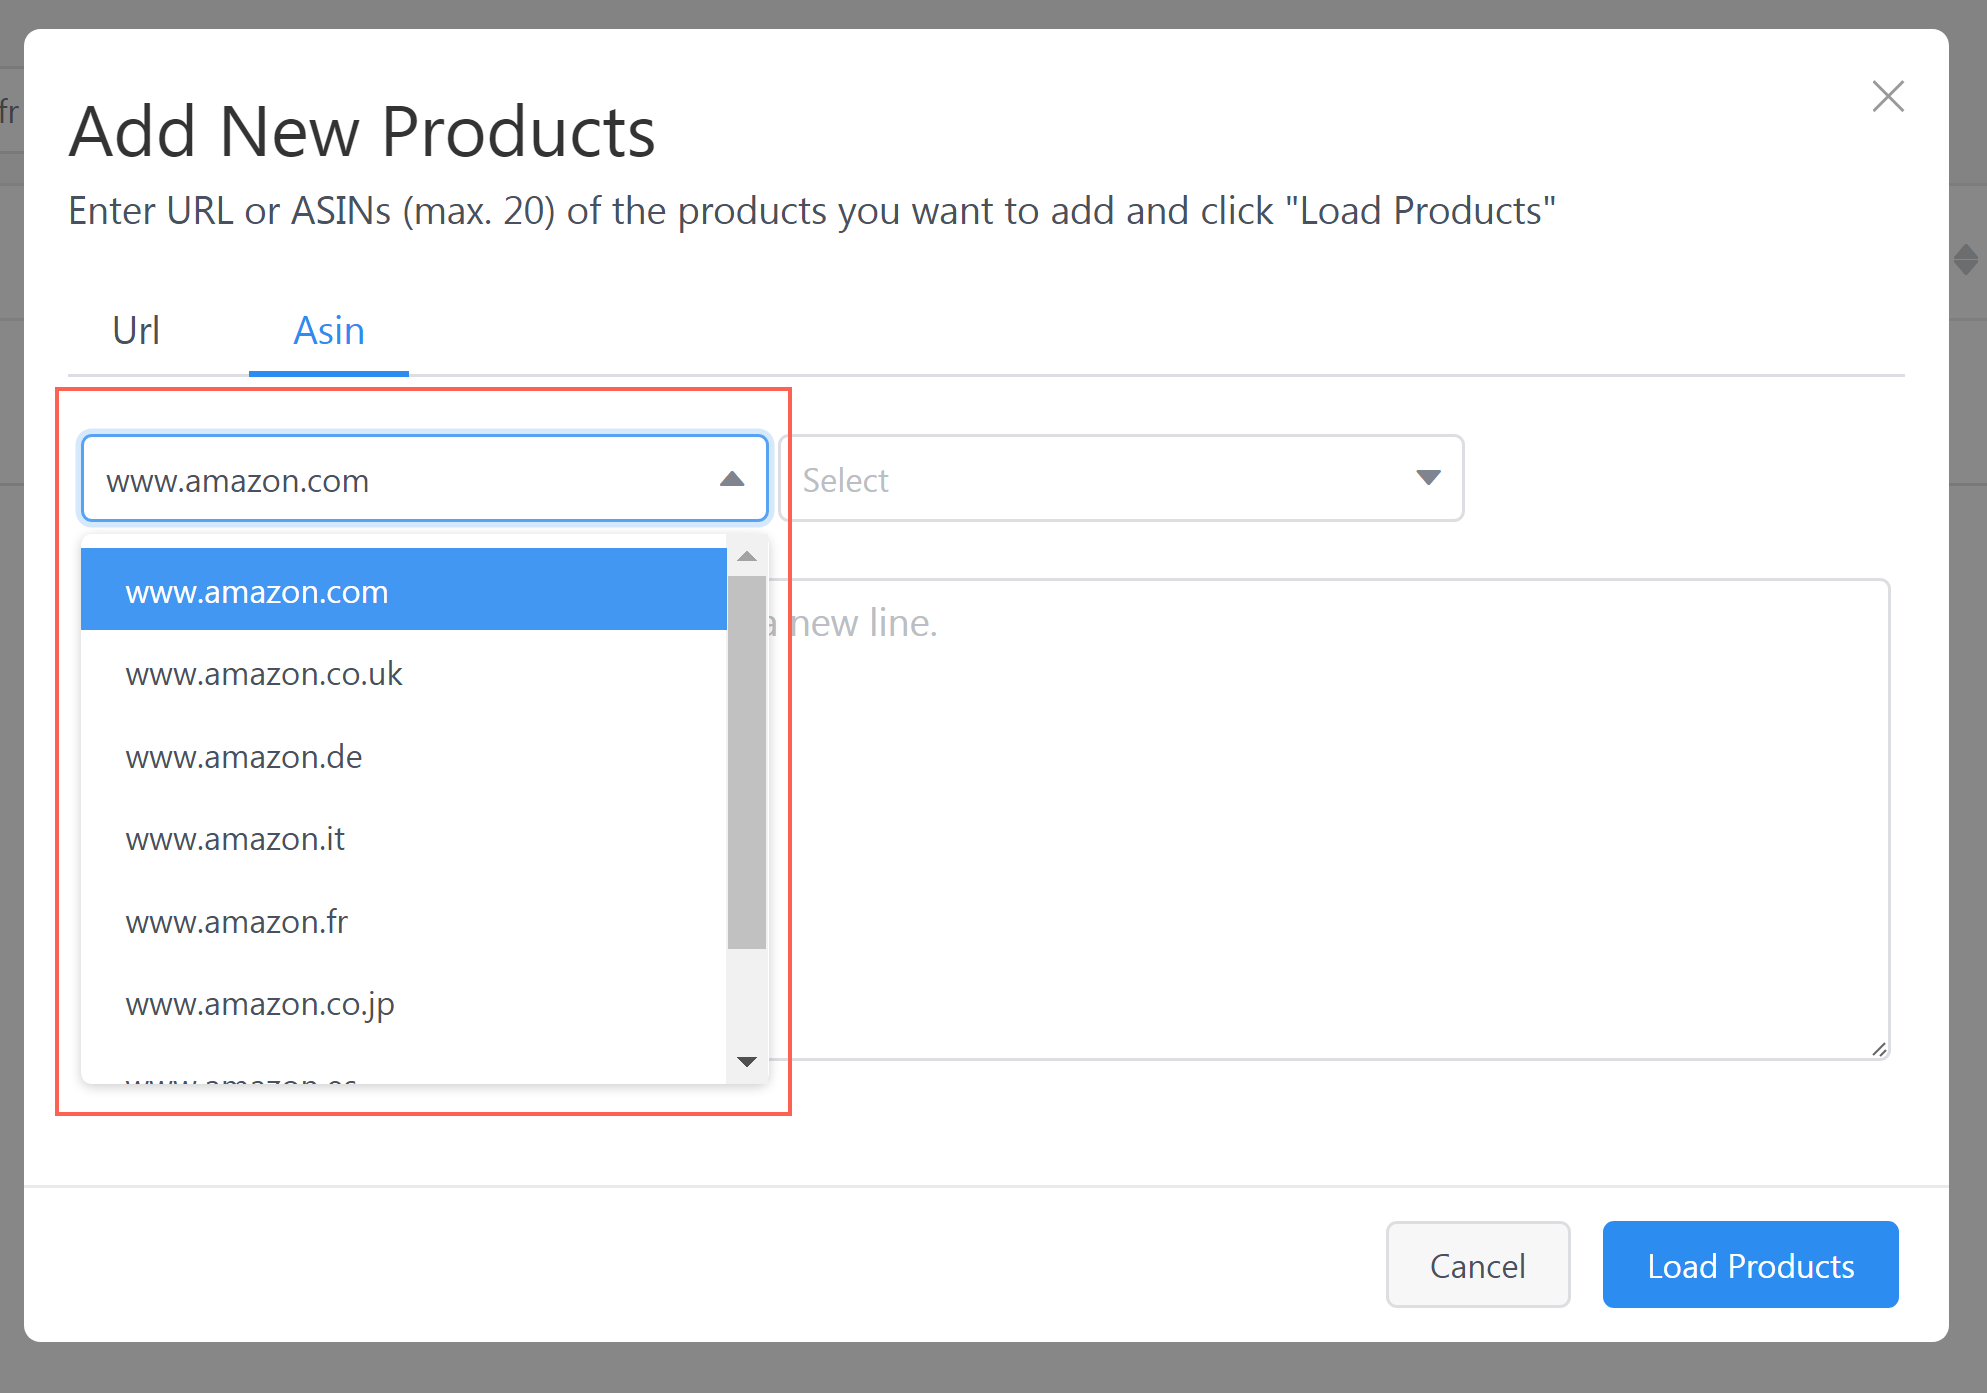Click the dropdown list scroll down arrow
1987x1393 pixels.
[747, 1061]
